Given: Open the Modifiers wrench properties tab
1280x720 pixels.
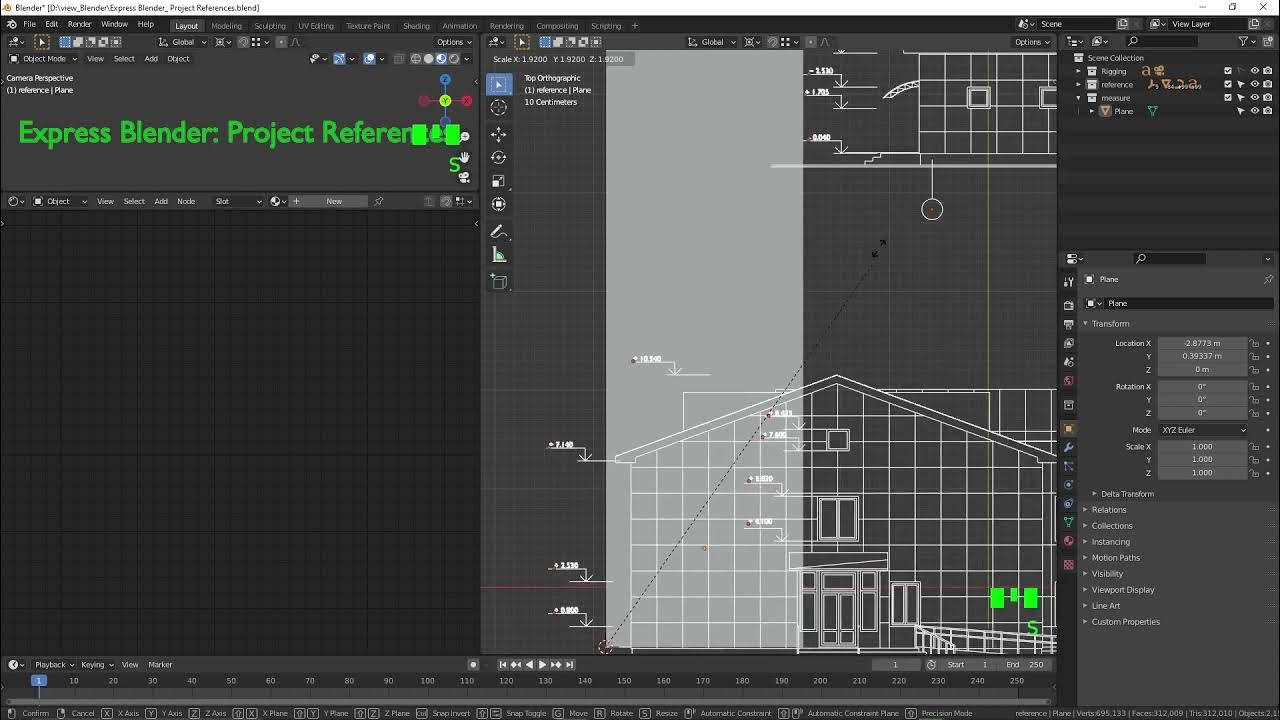Looking at the screenshot, I should coord(1069,447).
